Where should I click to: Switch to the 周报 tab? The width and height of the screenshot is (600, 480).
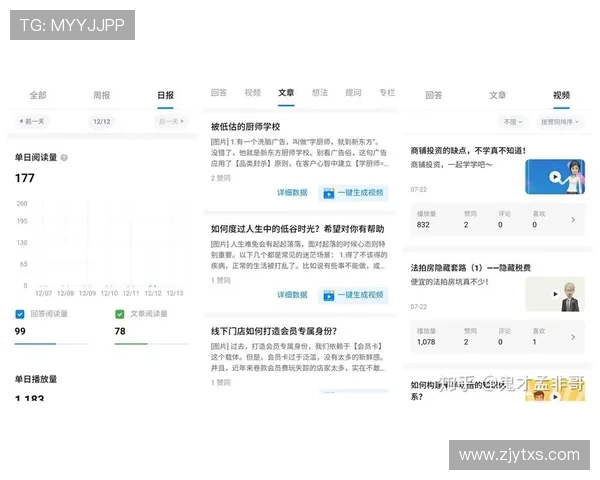click(102, 95)
